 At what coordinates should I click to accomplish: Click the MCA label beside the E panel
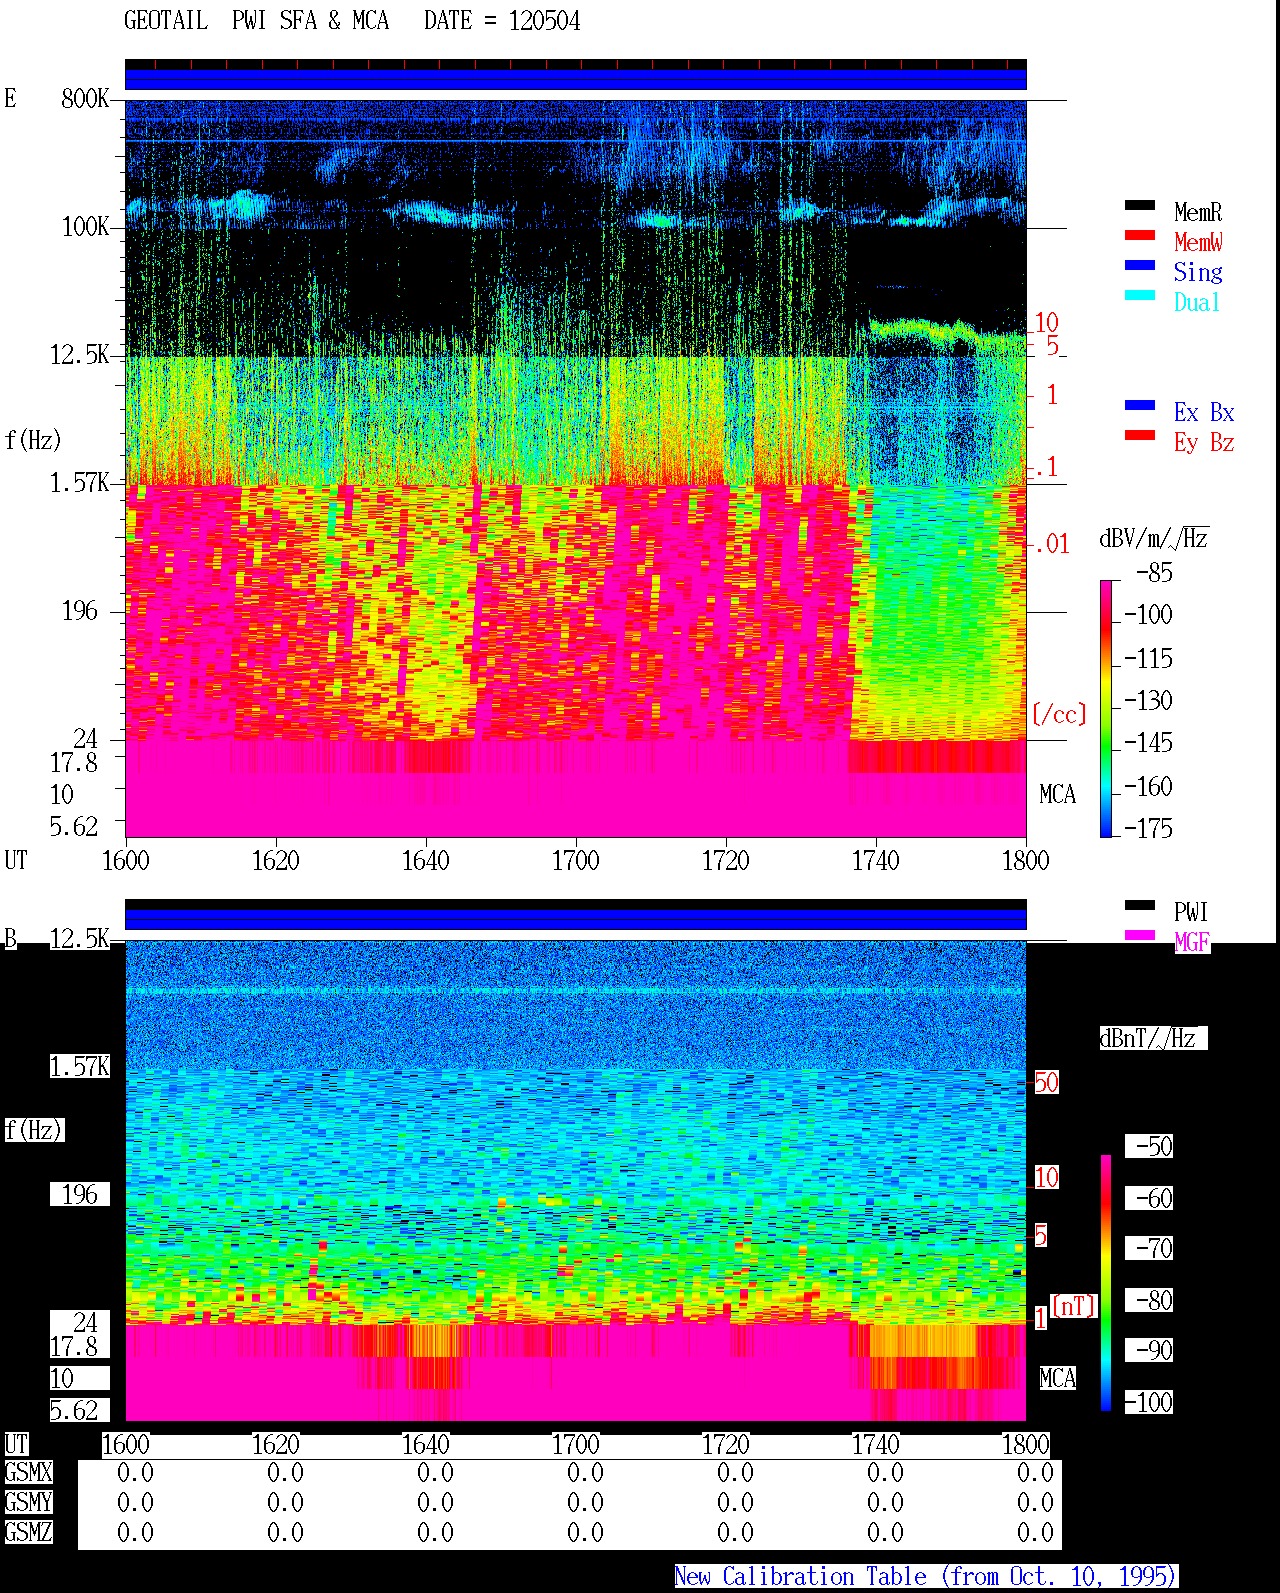(x=1057, y=794)
